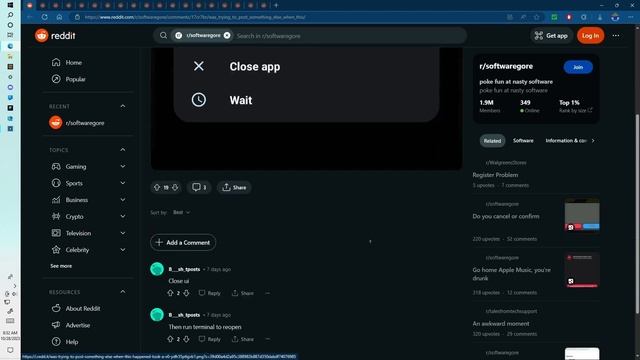Downvote "Then run terminal to reopen" comment
640x360 pixels.
click(x=186, y=339)
